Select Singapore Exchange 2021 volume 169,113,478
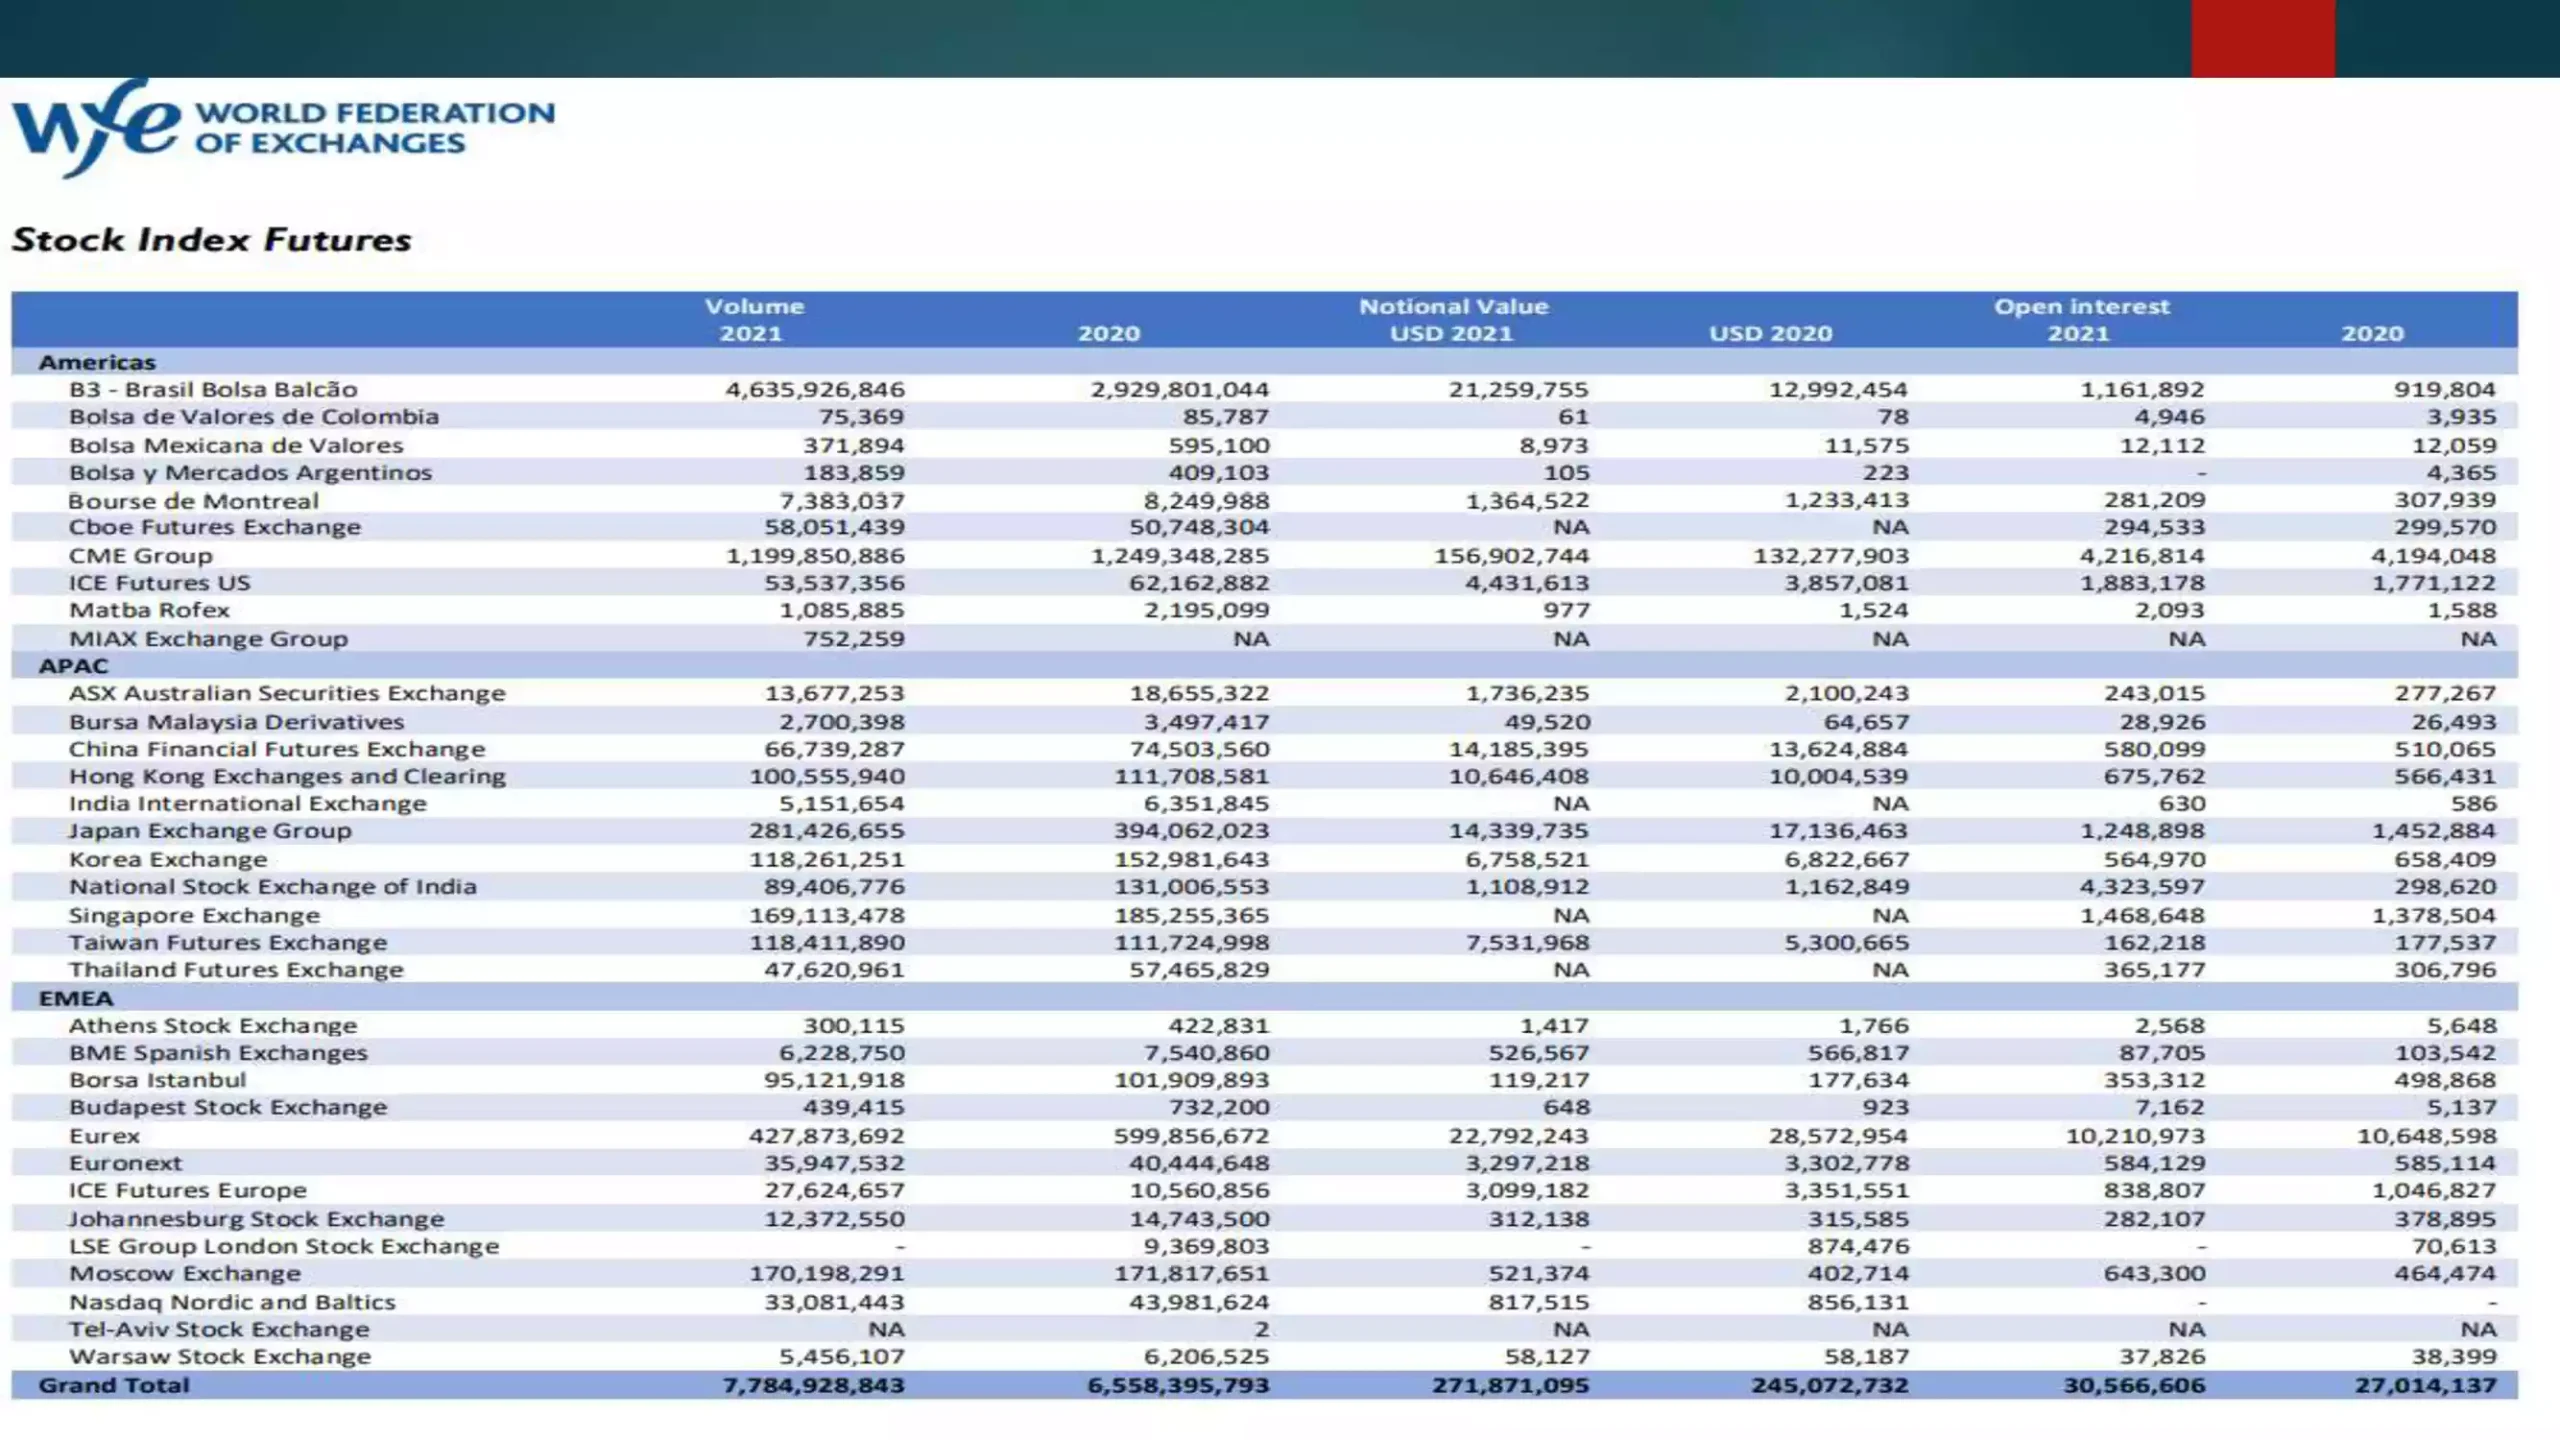Screen dimensions: 2560x1440 (827, 915)
